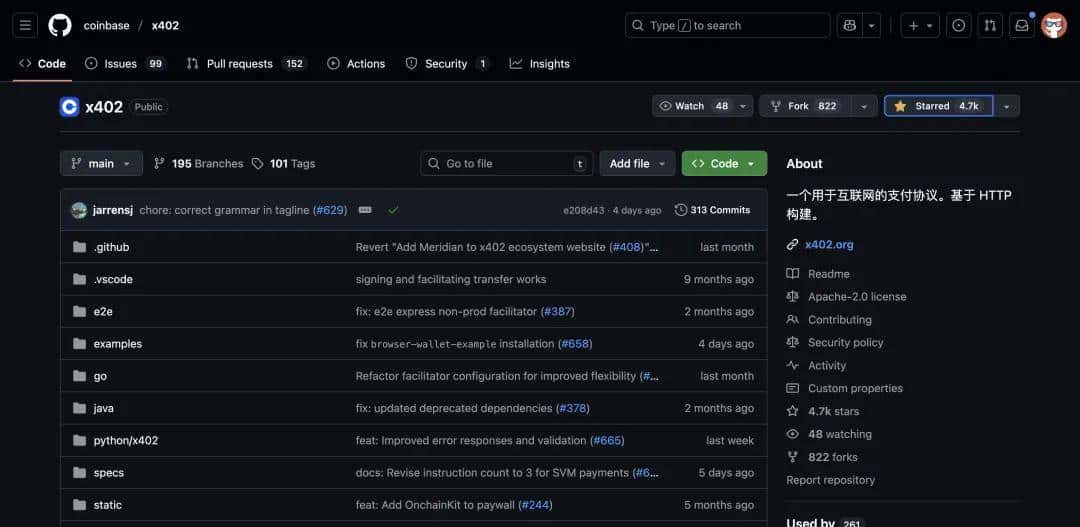Click the static folder icon
Image resolution: width=1080 pixels, height=527 pixels.
click(79, 505)
